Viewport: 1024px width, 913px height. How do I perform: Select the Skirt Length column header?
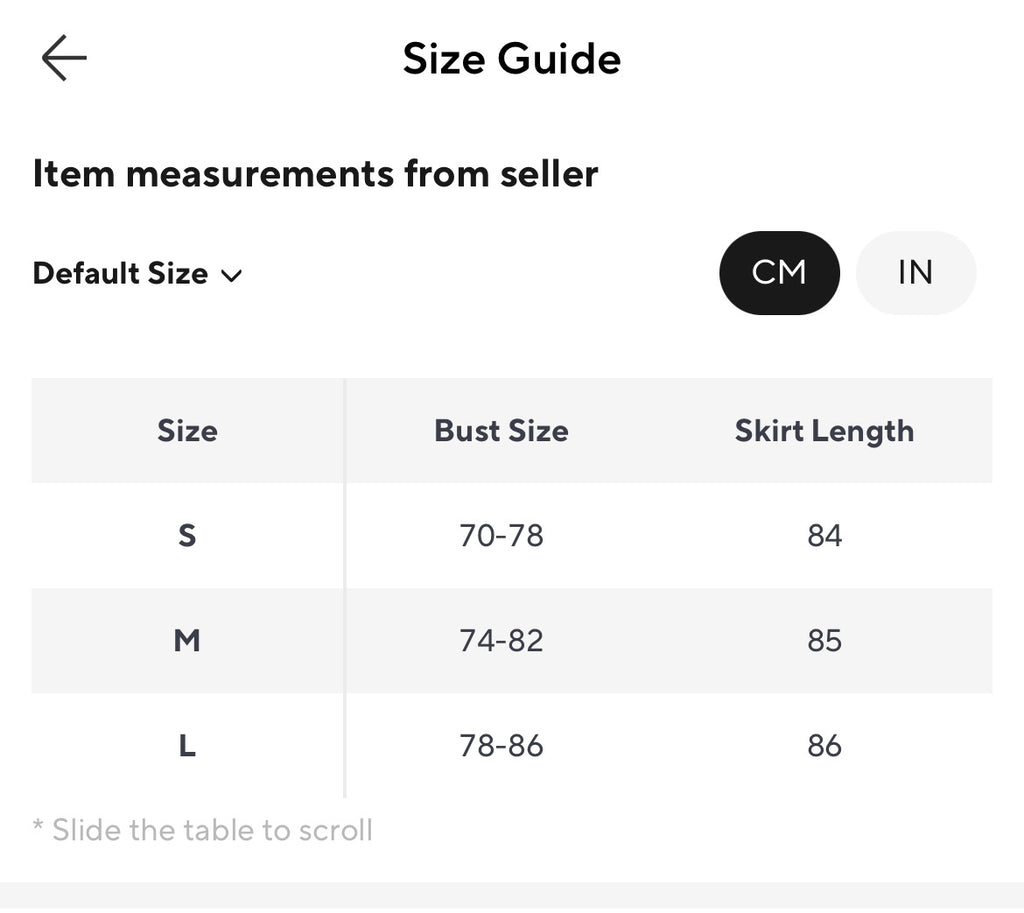[x=824, y=432]
